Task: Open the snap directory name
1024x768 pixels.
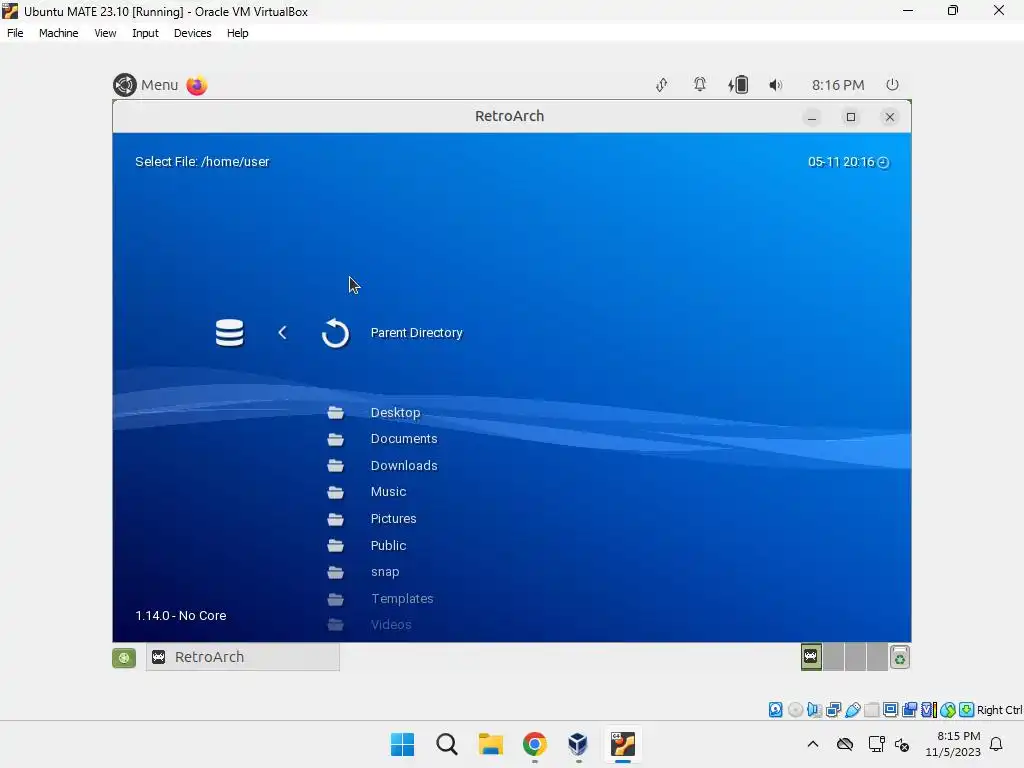Action: (x=385, y=571)
